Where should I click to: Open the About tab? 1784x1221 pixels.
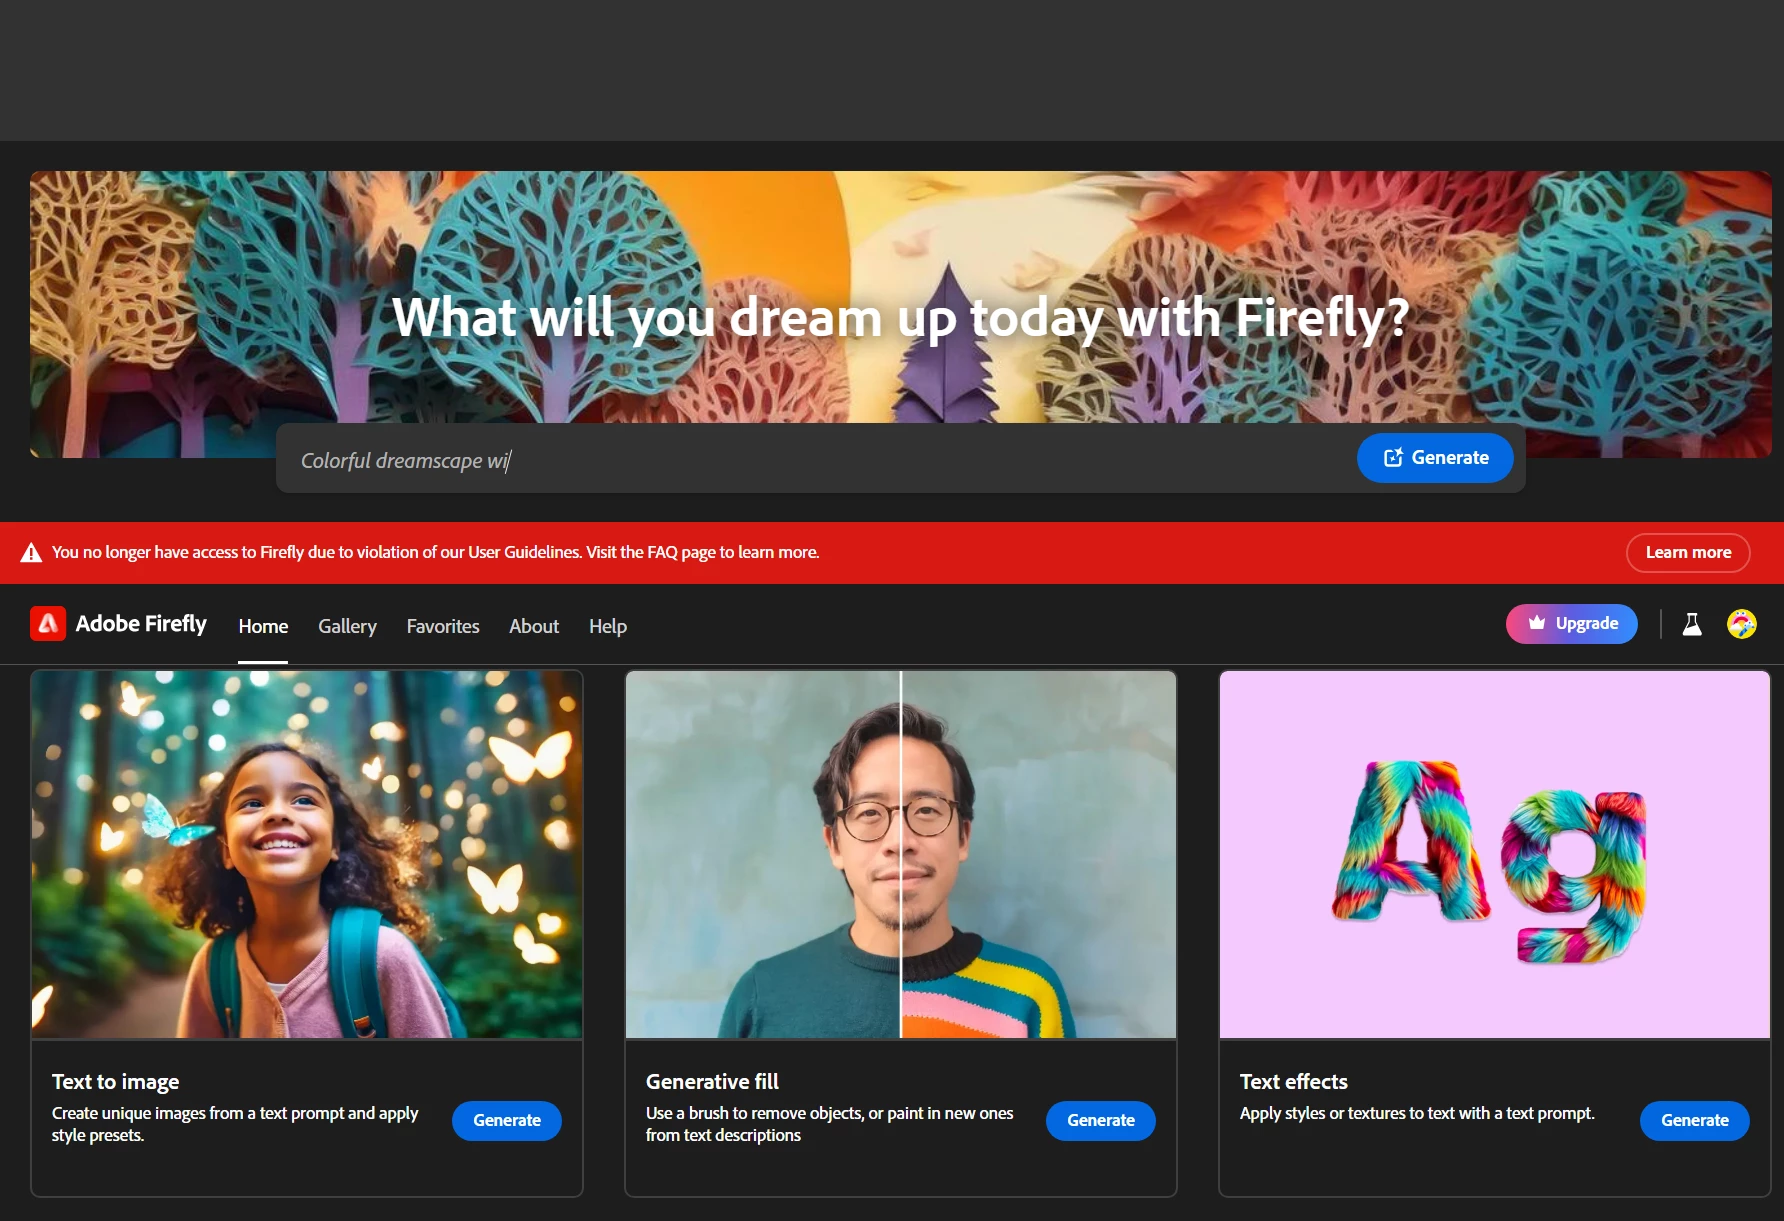coord(534,626)
